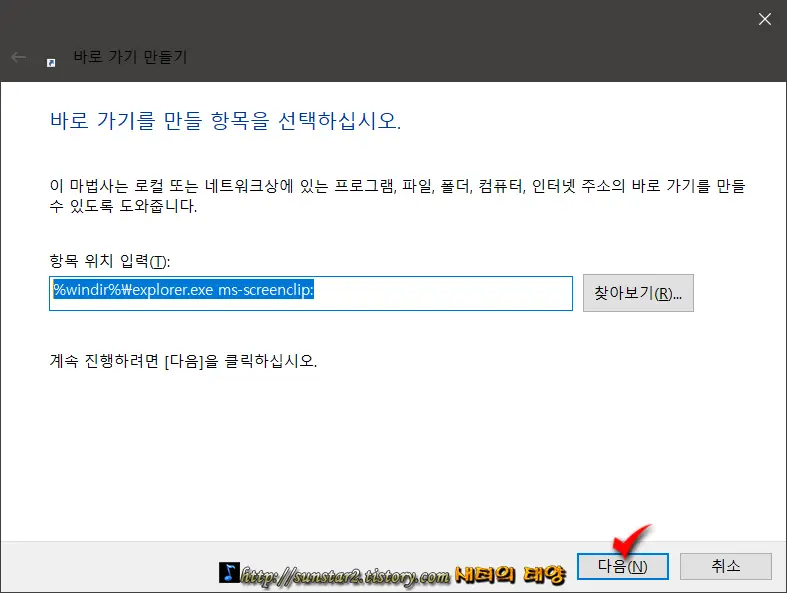
Task: Click the heading 바로 가기를 만들 항목을 선택하십시오
Action: [225, 121]
